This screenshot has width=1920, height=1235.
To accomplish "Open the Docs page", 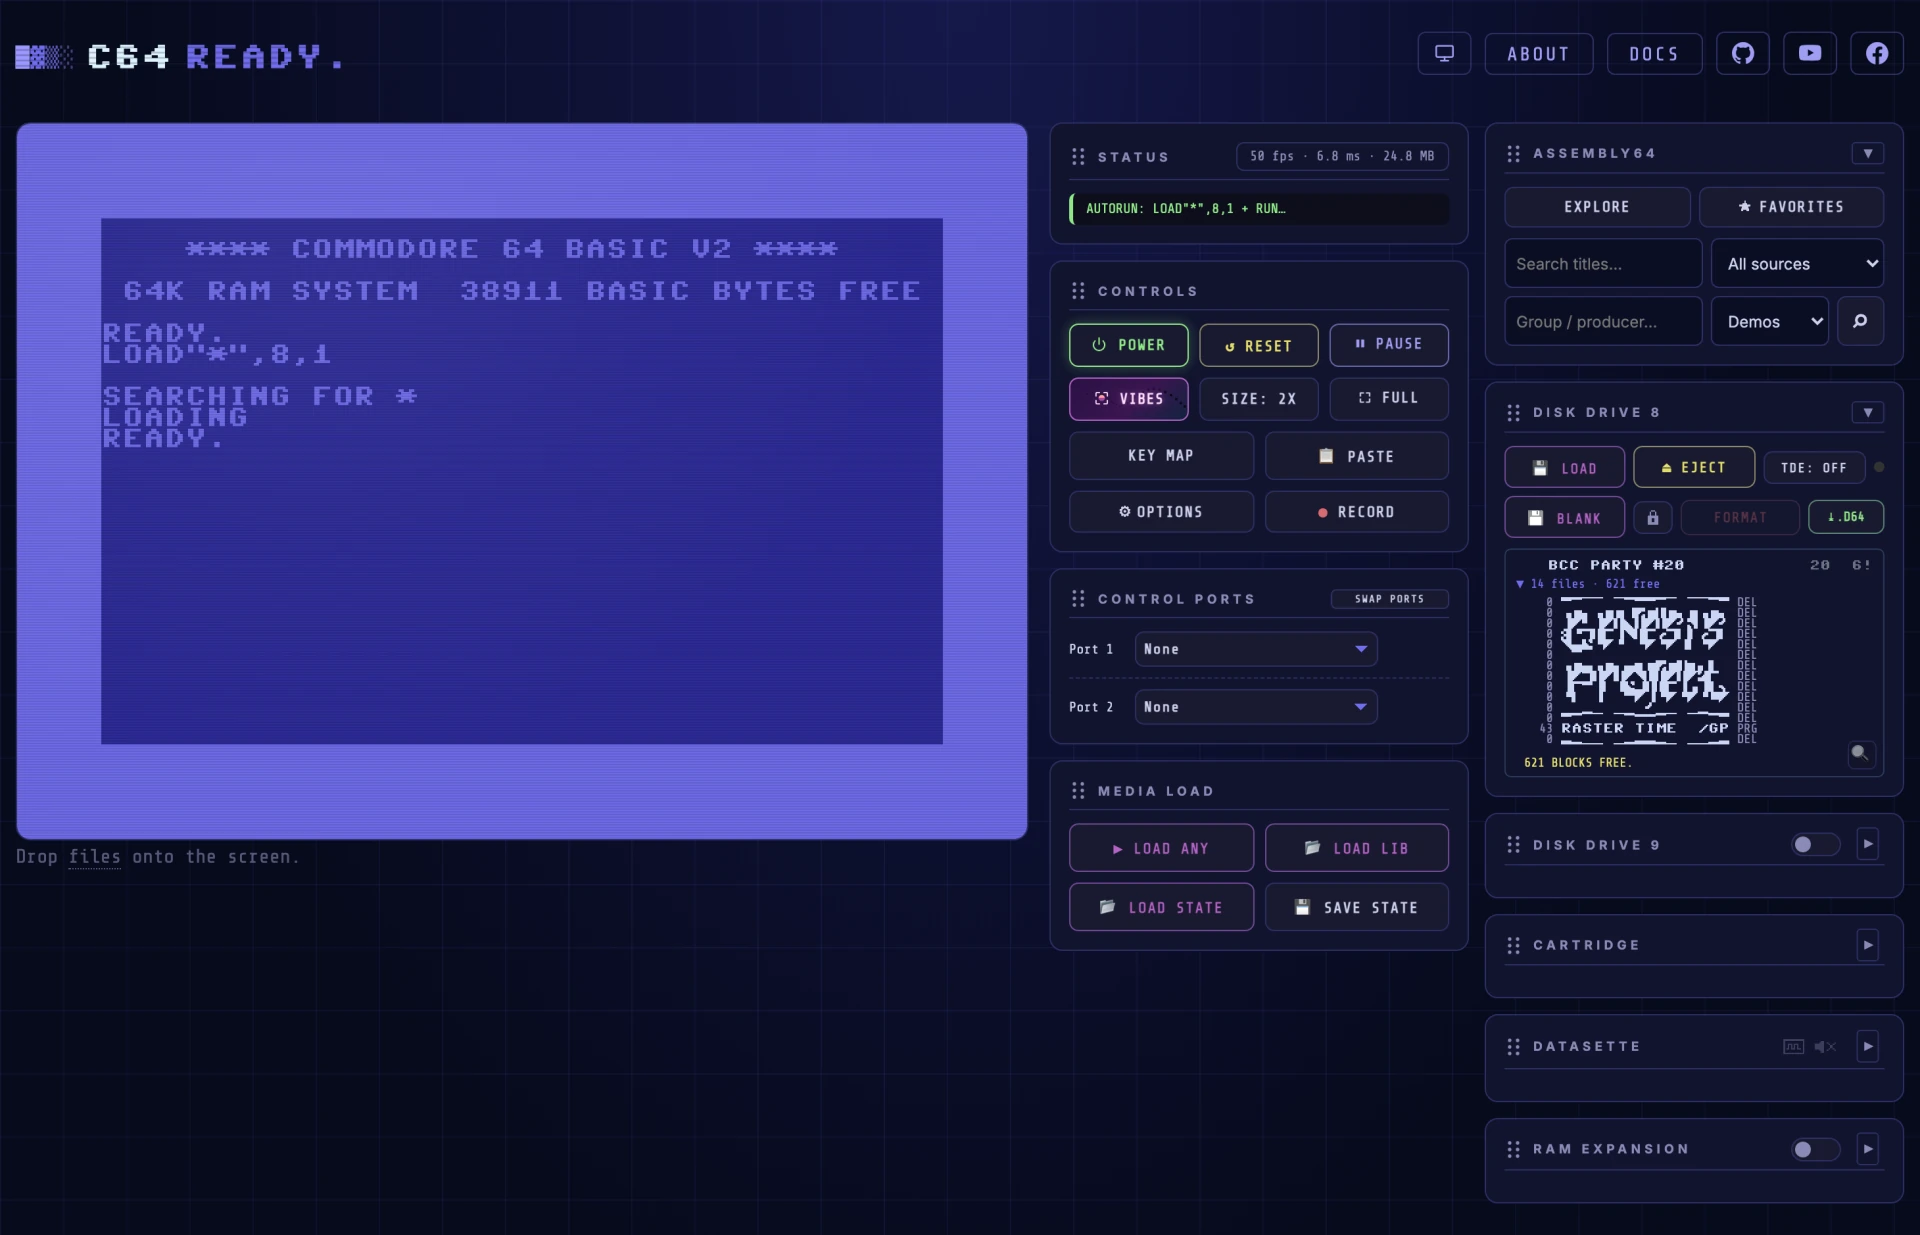I will [x=1655, y=54].
